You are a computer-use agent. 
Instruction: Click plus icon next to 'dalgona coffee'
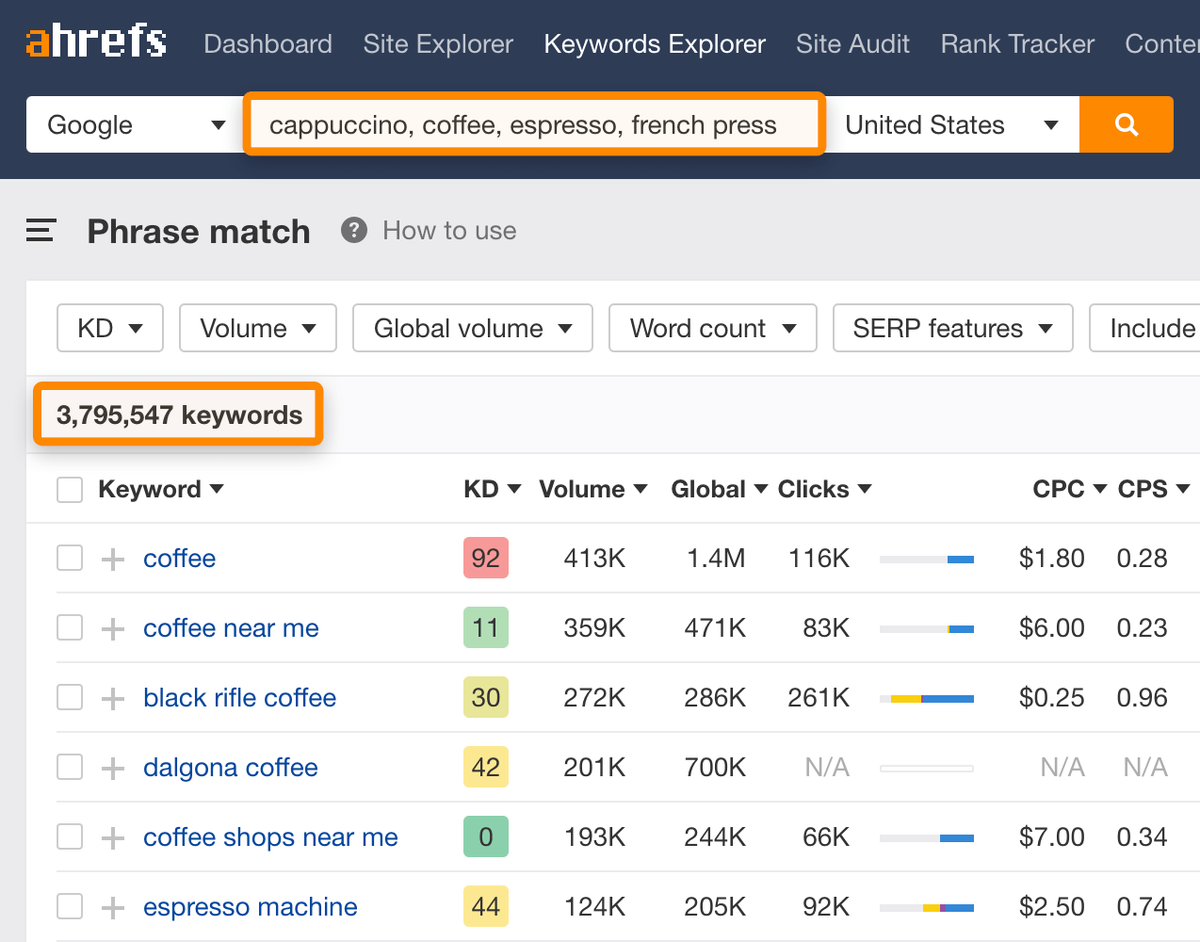pyautogui.click(x=113, y=768)
